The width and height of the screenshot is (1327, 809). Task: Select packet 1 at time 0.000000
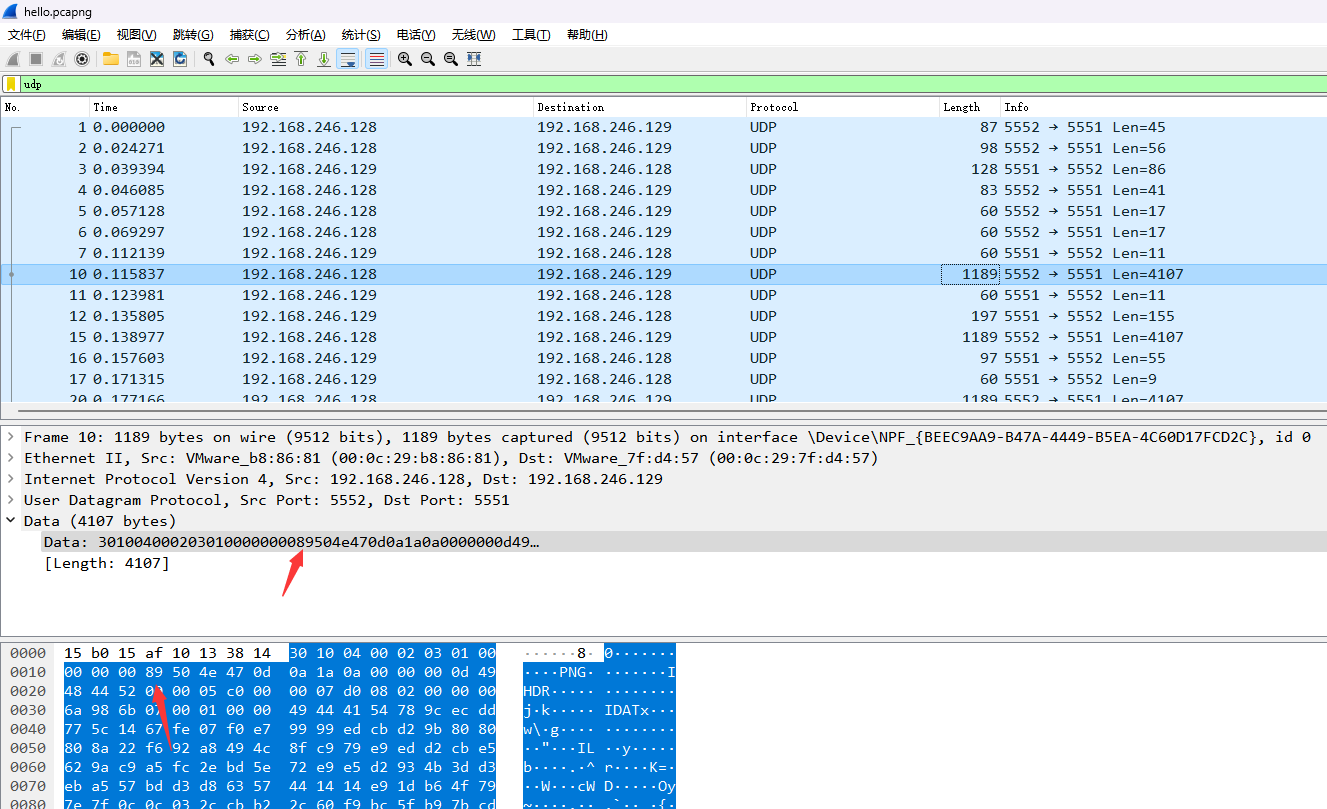[x=663, y=127]
